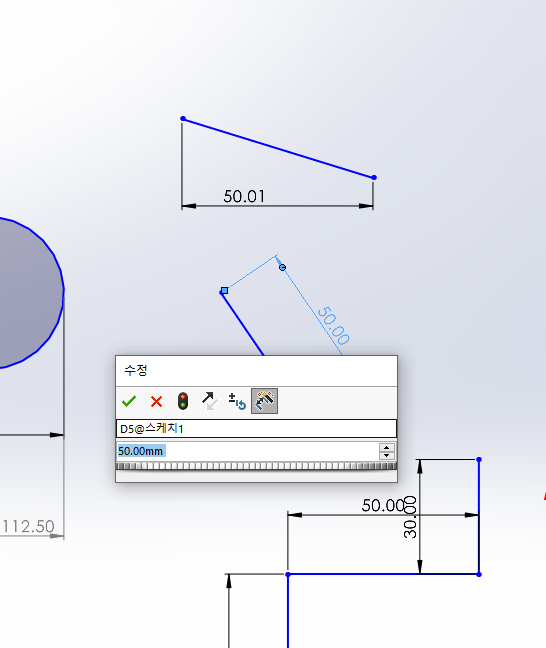The width and height of the screenshot is (546, 648).
Task: Select the vertical 30.00 dimension text
Action: pyautogui.click(x=410, y=517)
